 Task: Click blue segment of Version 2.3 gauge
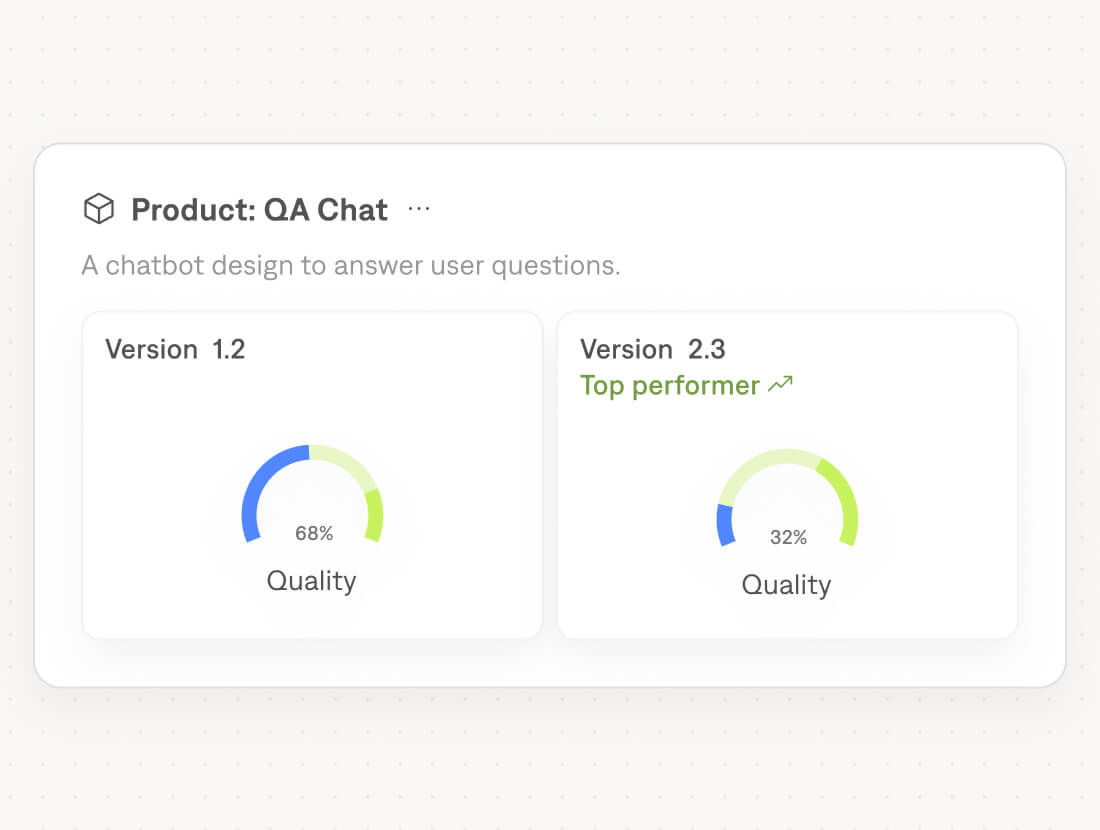coord(725,525)
